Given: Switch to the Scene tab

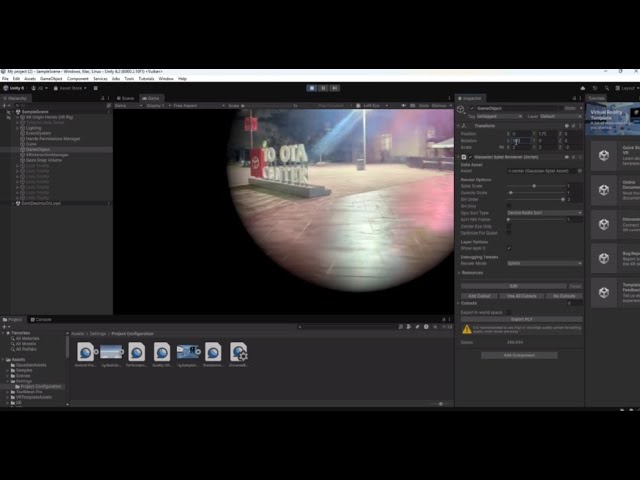Looking at the screenshot, I should point(125,98).
